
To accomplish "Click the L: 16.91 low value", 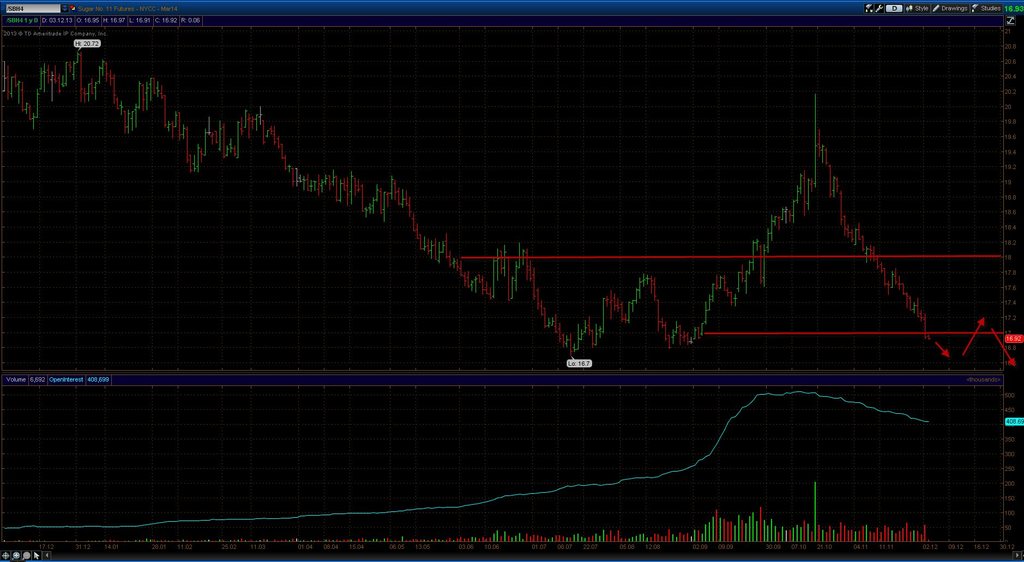I will tap(140, 20).
